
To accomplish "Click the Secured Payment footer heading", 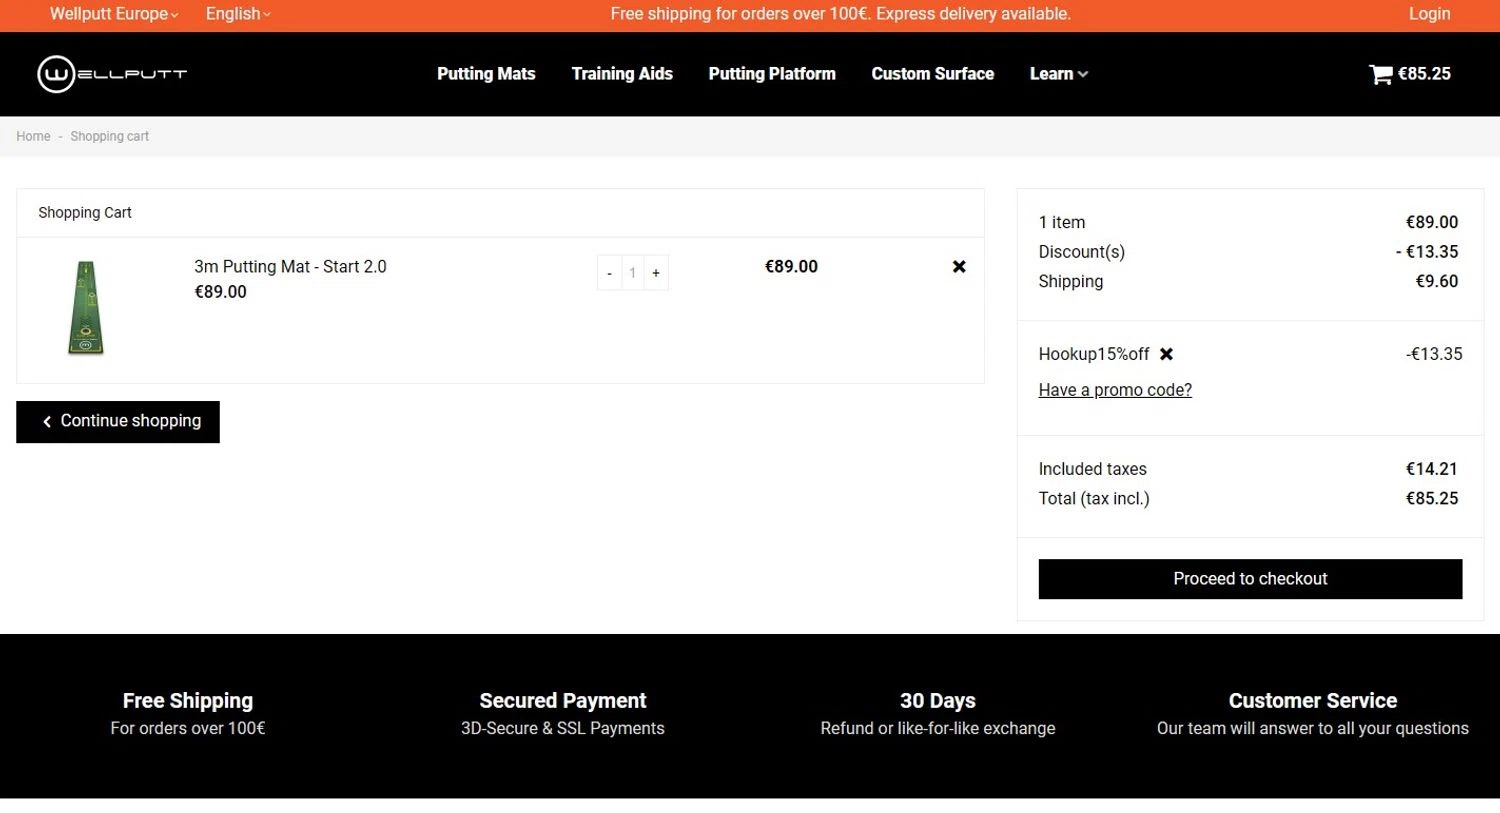I will click(x=563, y=701).
